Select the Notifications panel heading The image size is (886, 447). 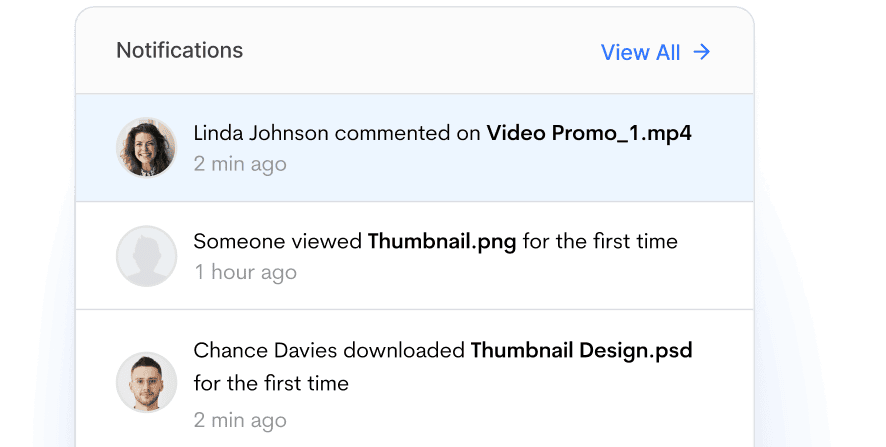point(180,50)
